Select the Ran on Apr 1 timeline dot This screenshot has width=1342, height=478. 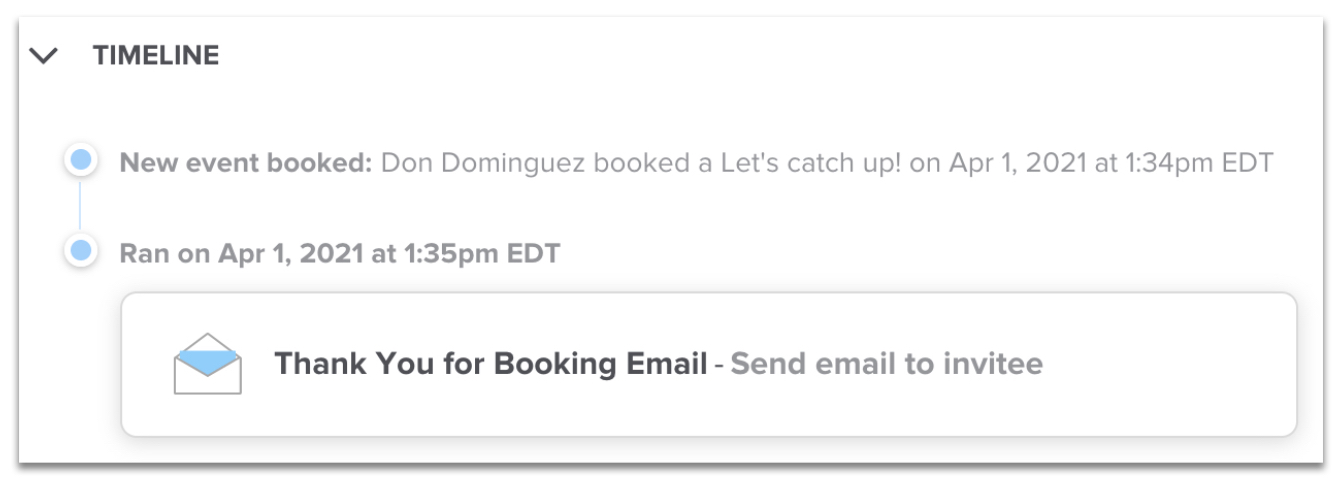(x=81, y=251)
